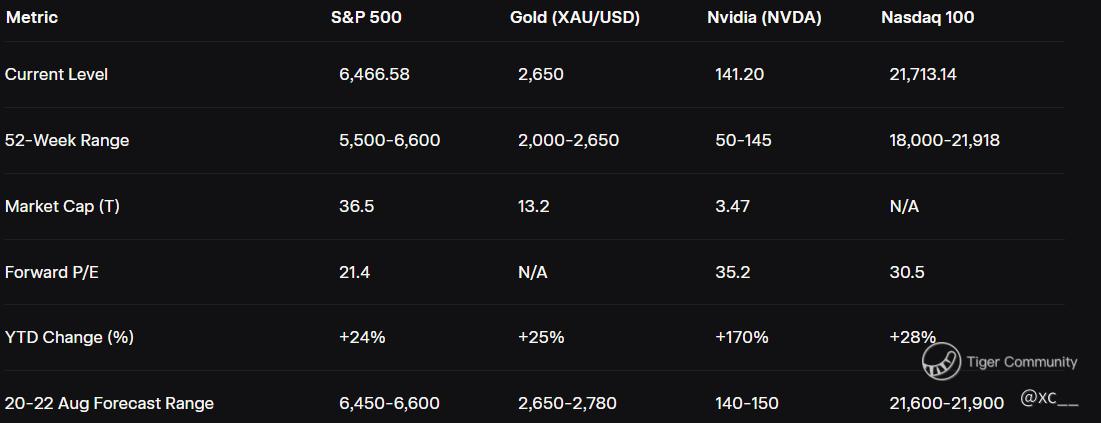Click the YTD Change (%) row label
This screenshot has height=423, width=1101.
click(x=69, y=337)
